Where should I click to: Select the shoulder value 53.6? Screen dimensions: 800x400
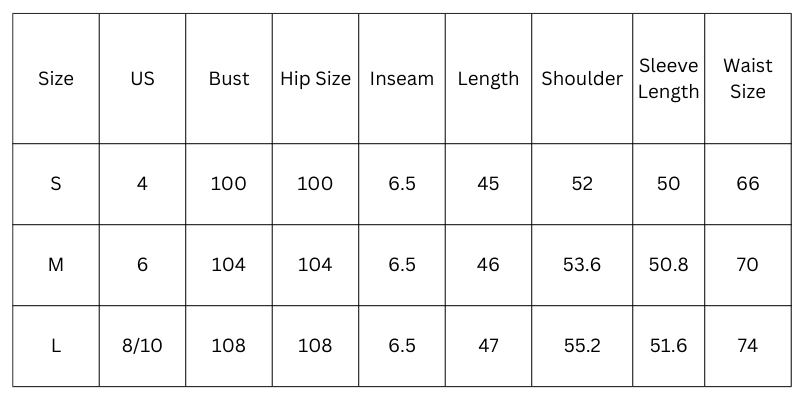[582, 265]
